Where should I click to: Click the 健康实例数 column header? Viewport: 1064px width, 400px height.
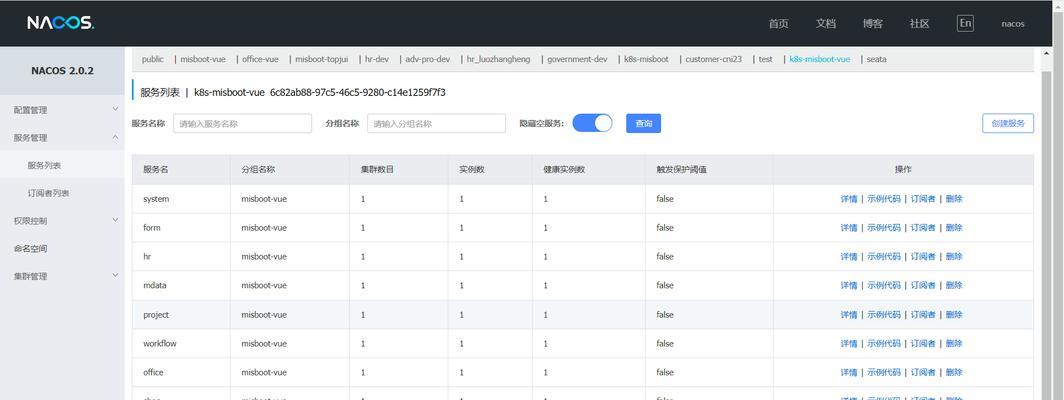tap(589, 169)
